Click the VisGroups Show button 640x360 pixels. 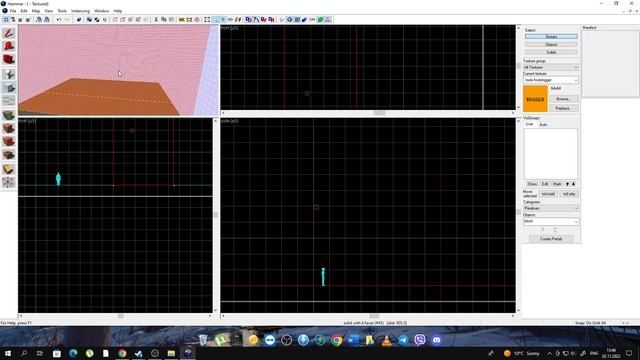pyautogui.click(x=532, y=184)
